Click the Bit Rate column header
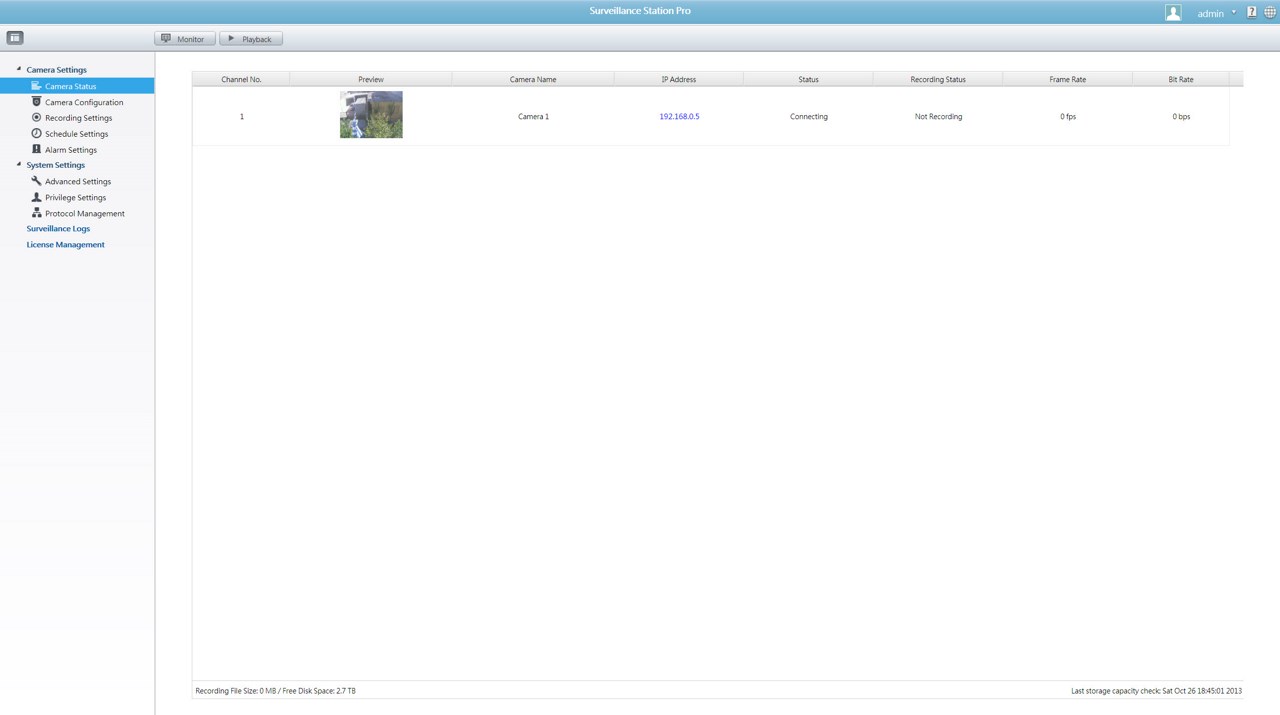The image size is (1280, 715). (1181, 79)
